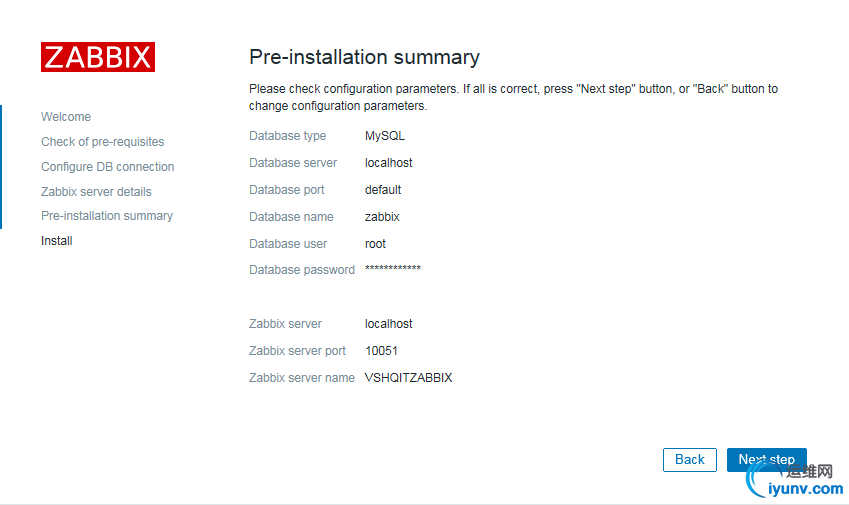Click the Zabbix server port value 10051
This screenshot has height=505, width=849.
381,351
